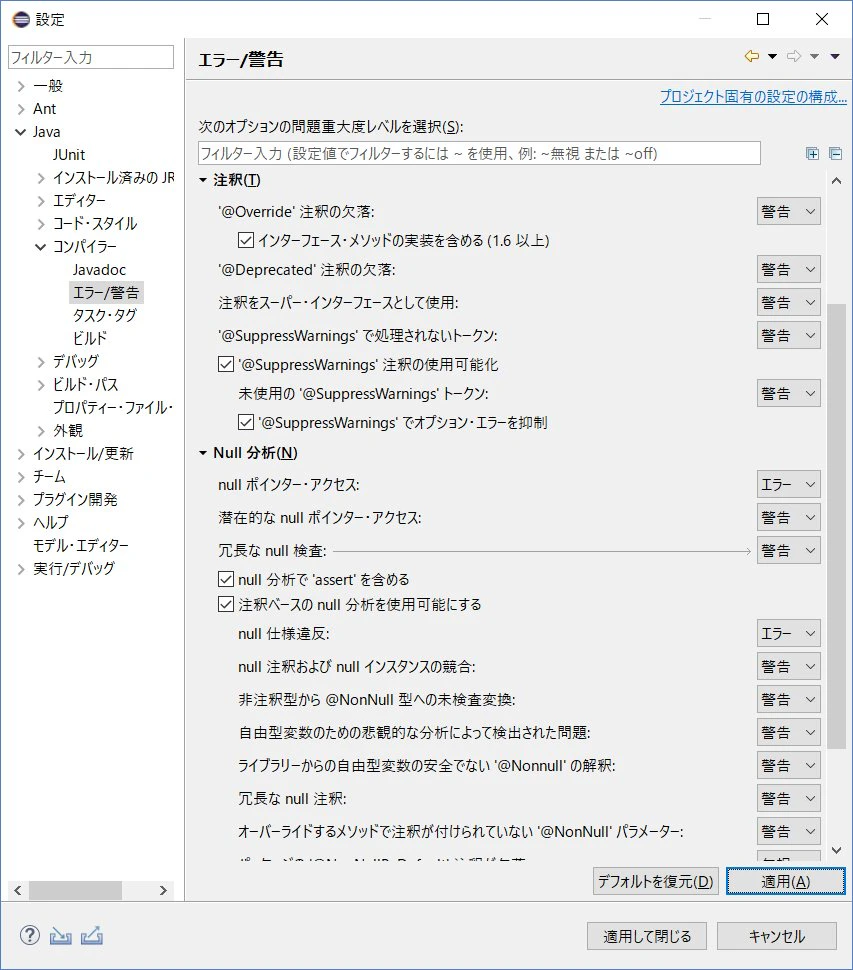The image size is (853, 970).
Task: Open the help question mark icon
Action: pyautogui.click(x=29, y=935)
